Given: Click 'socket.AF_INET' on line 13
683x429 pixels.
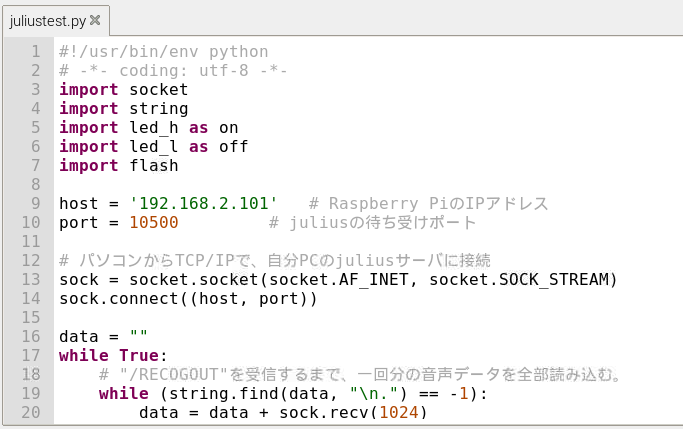Looking at the screenshot, I should pos(338,280).
